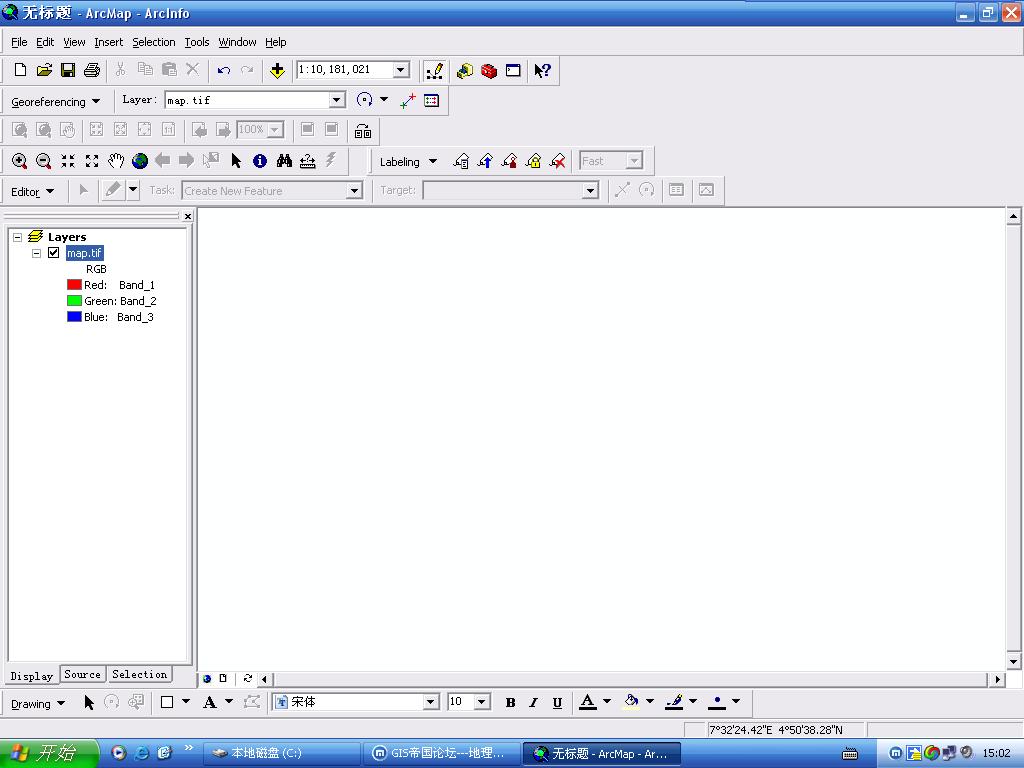Toggle the map.tif layer visibility
Image resolution: width=1024 pixels, height=768 pixels.
(54, 253)
